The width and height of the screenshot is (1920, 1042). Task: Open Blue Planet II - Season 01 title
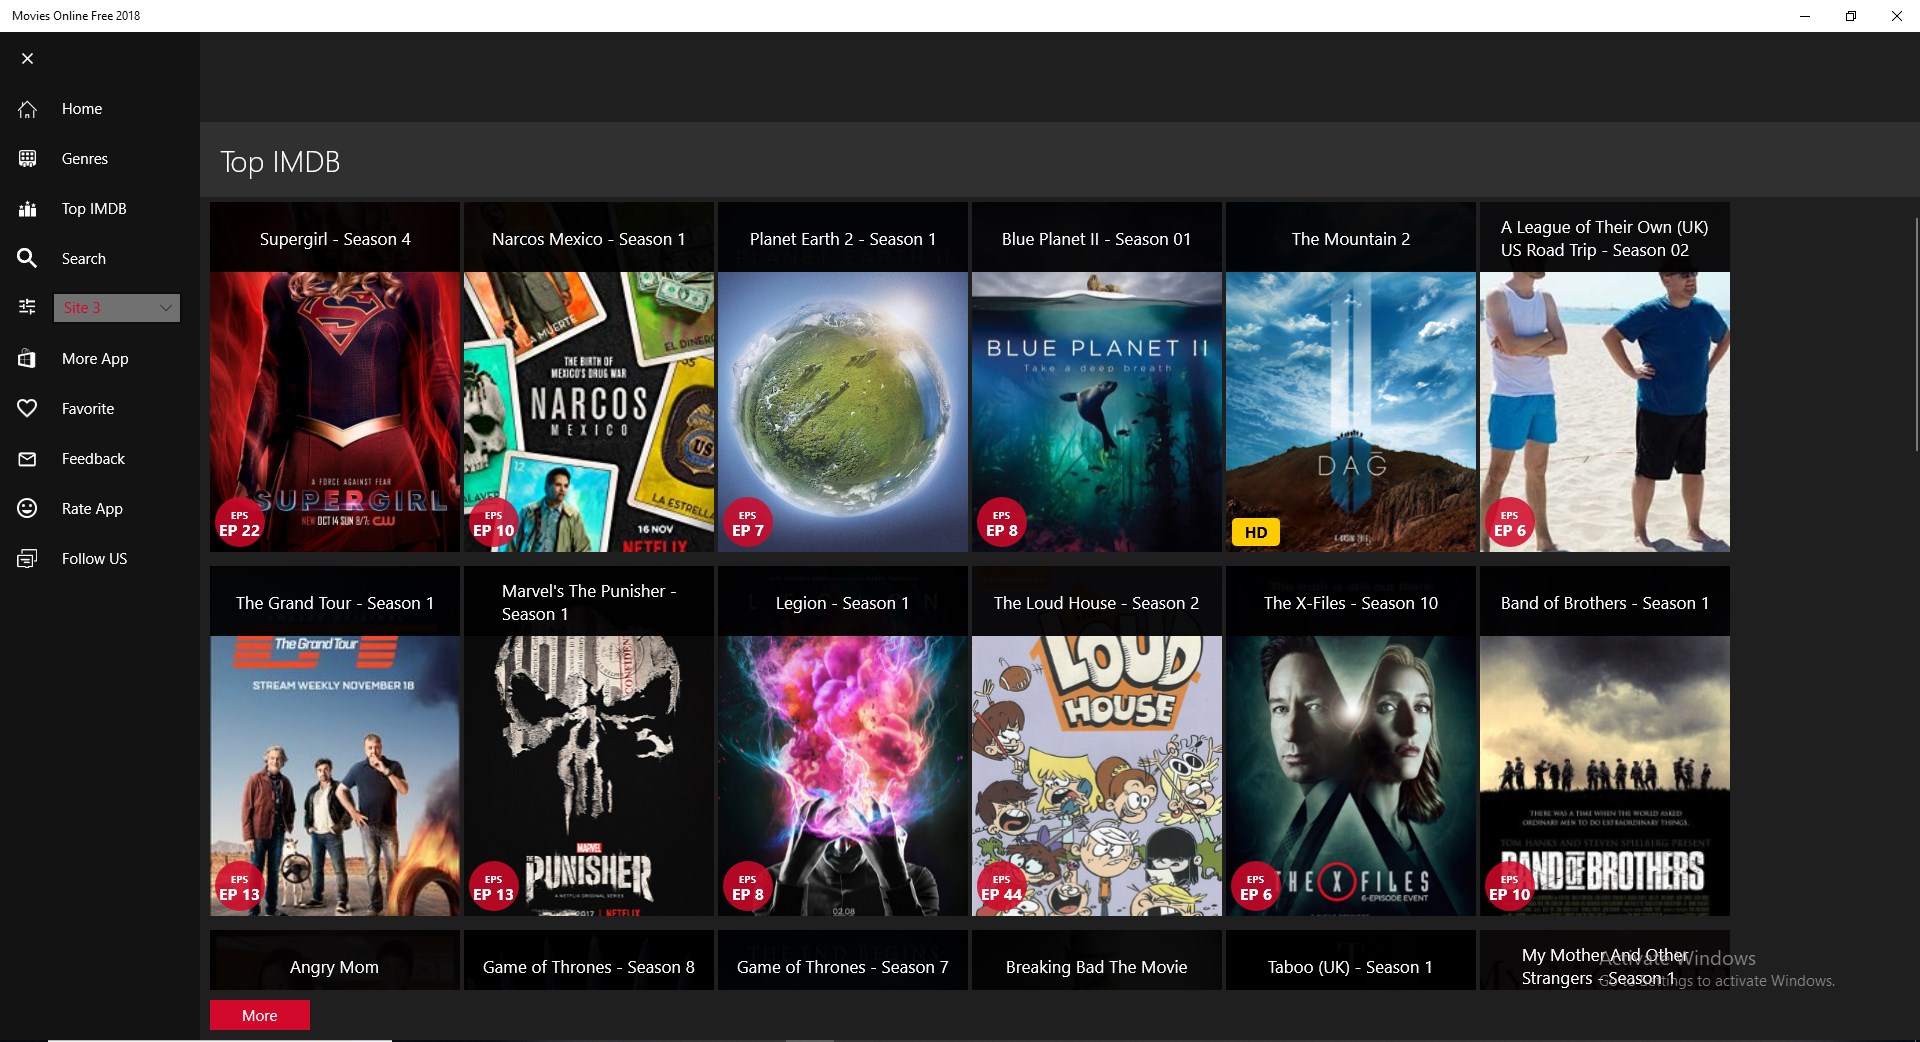pos(1097,239)
